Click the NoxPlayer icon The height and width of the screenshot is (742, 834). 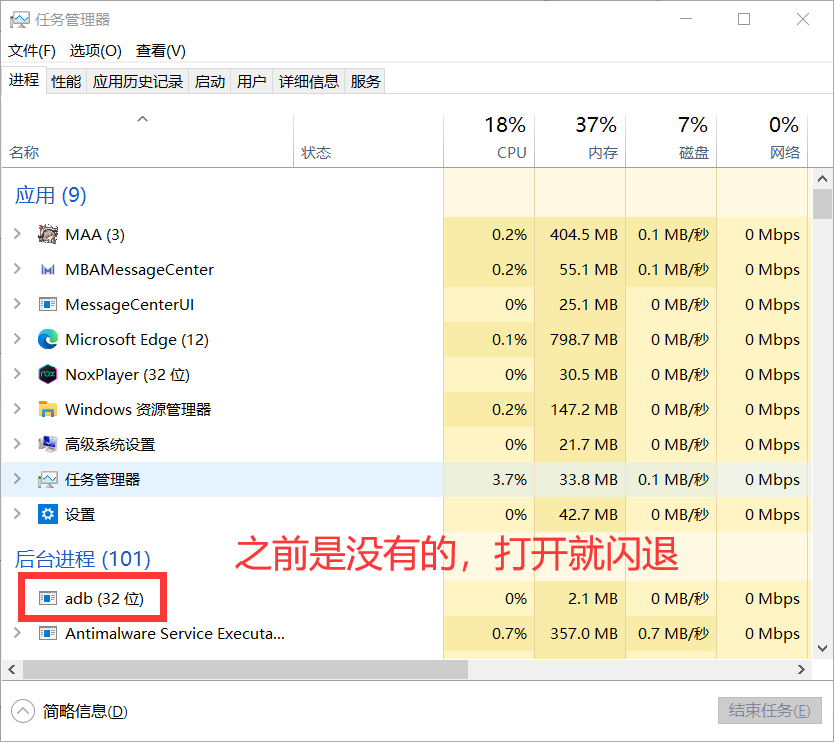point(48,374)
